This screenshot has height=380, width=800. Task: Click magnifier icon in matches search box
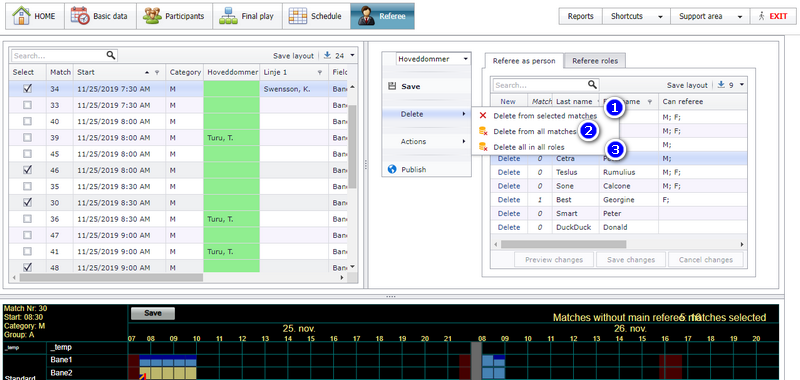tap(111, 55)
